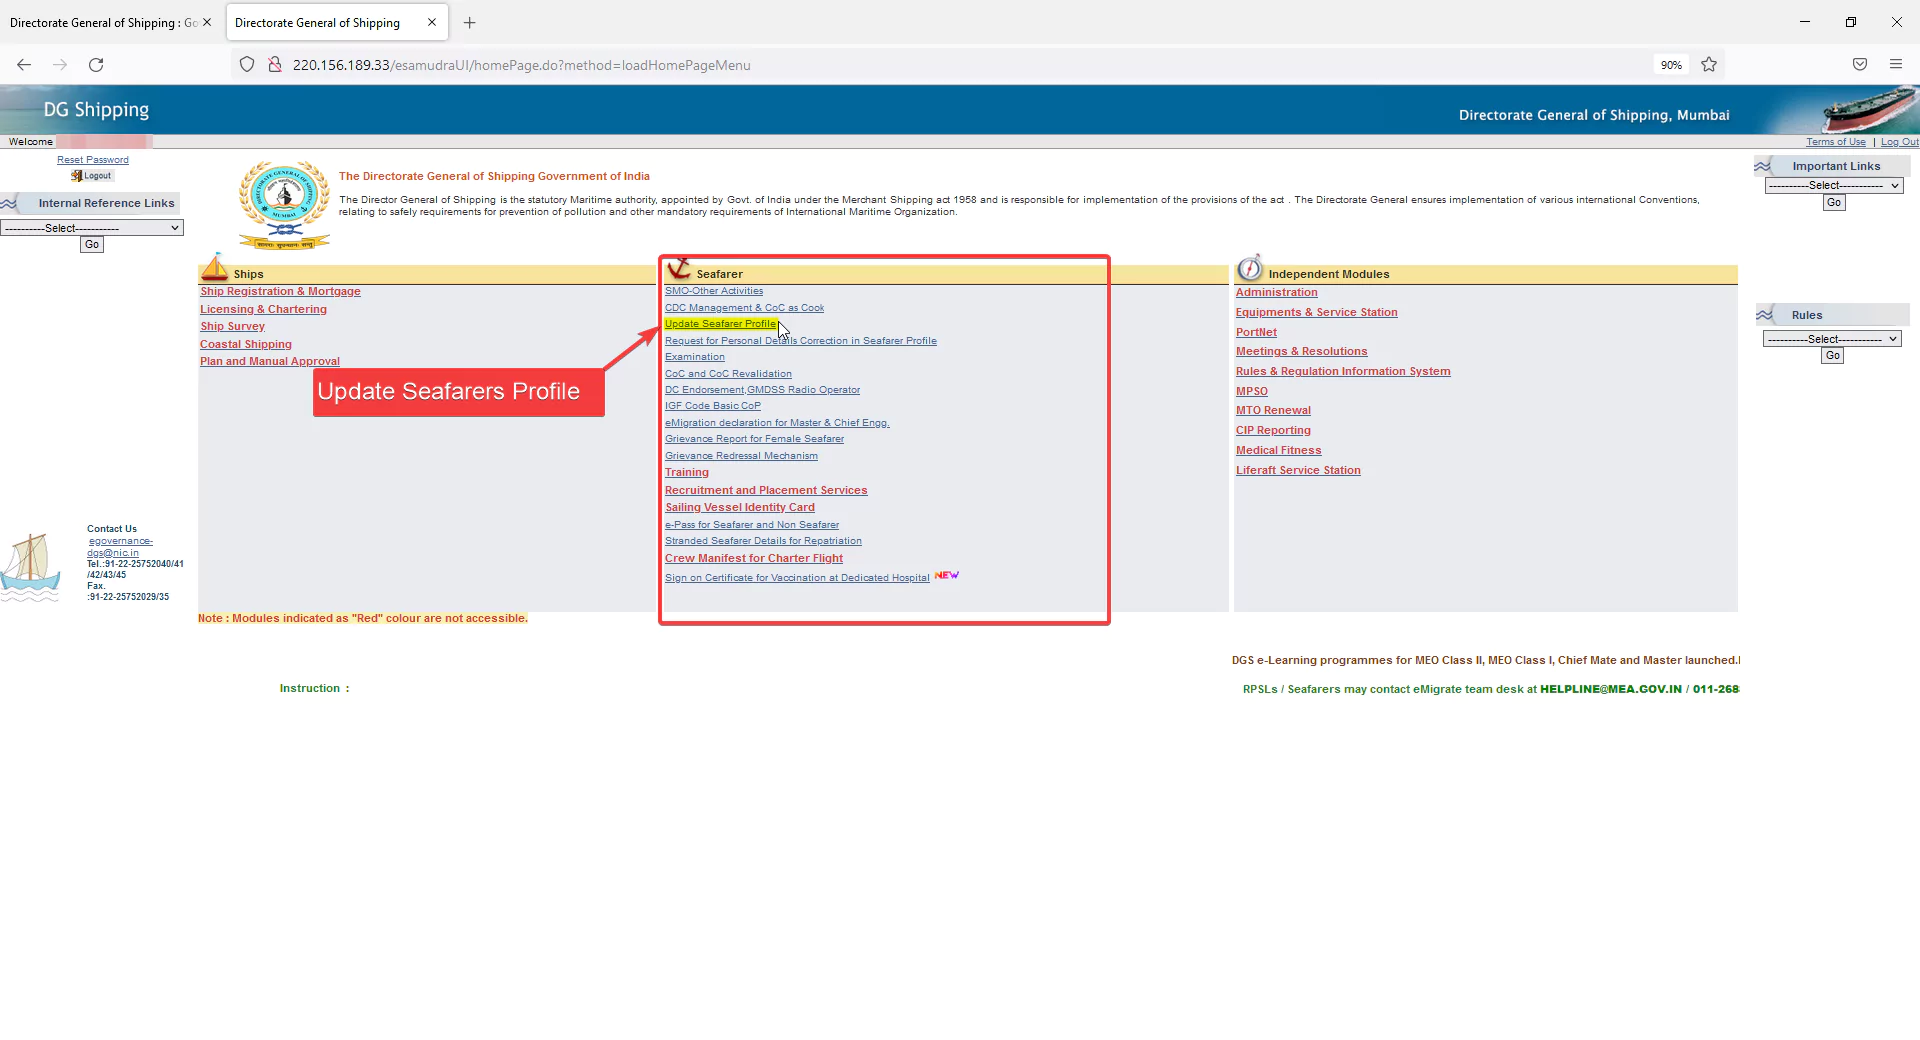This screenshot has width=1920, height=1040.
Task: Open the Rules select dropdown
Action: [1832, 339]
